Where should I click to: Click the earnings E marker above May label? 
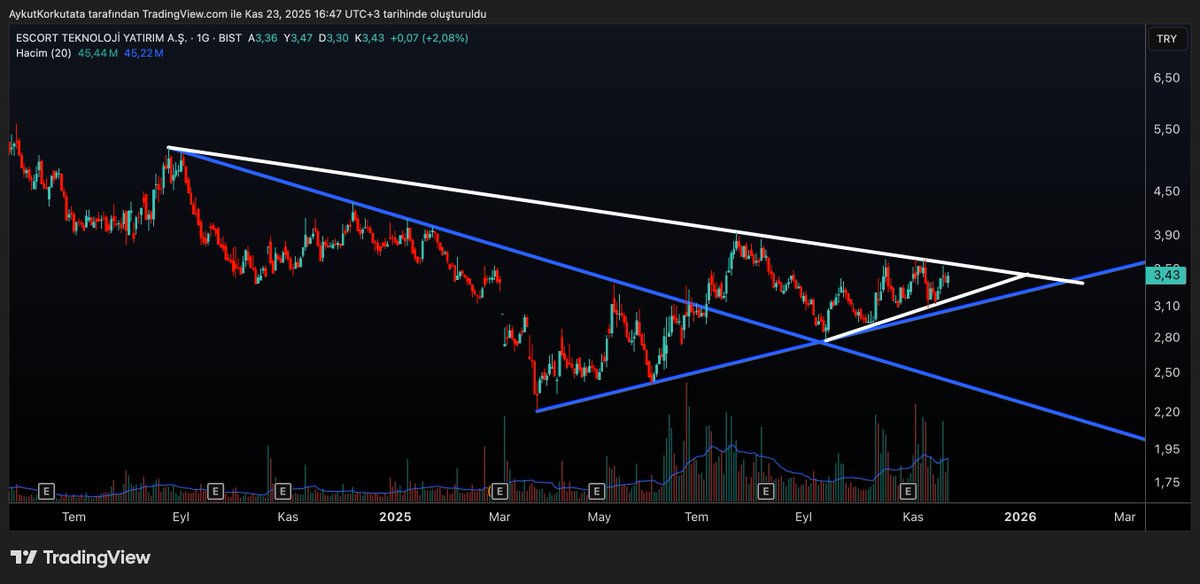click(x=597, y=491)
